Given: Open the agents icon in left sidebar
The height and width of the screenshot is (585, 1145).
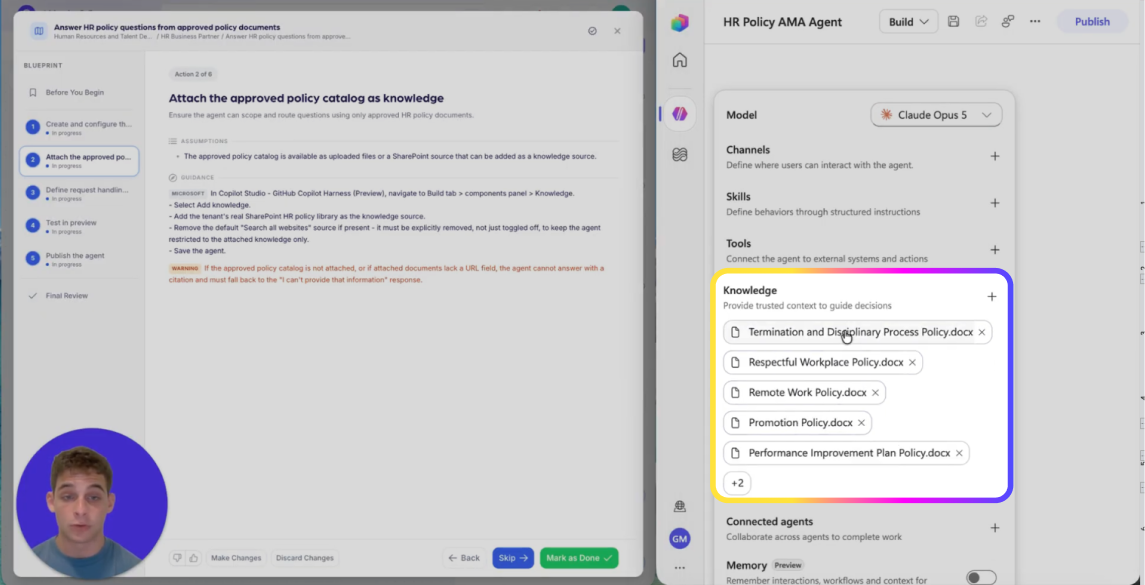Looking at the screenshot, I should pos(680,114).
